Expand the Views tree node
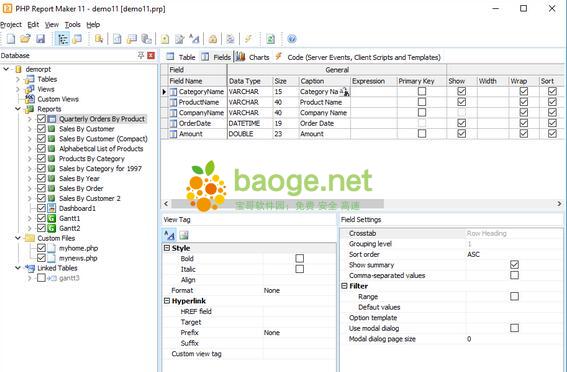This screenshot has width=567, height=372. [17, 89]
